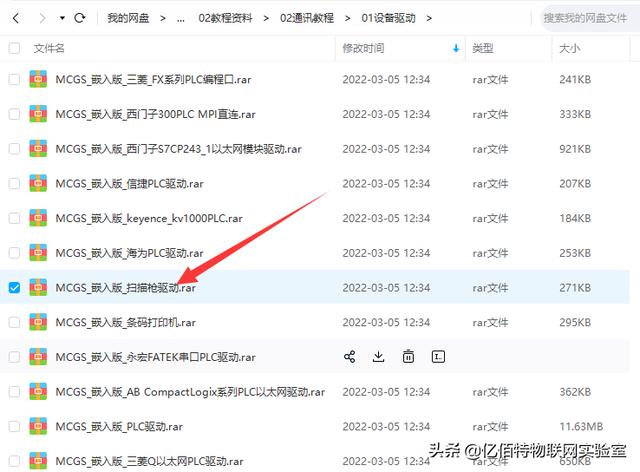
Task: Open the 01设备驱动 breadcrumb
Action: pos(389,18)
